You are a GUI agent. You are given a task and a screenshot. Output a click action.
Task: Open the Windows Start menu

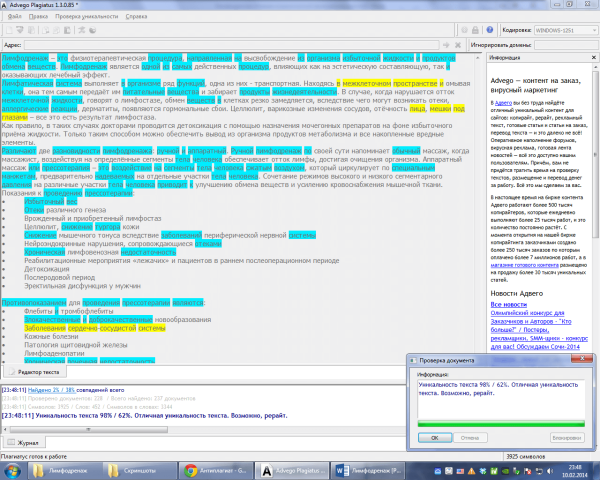pos(13,470)
